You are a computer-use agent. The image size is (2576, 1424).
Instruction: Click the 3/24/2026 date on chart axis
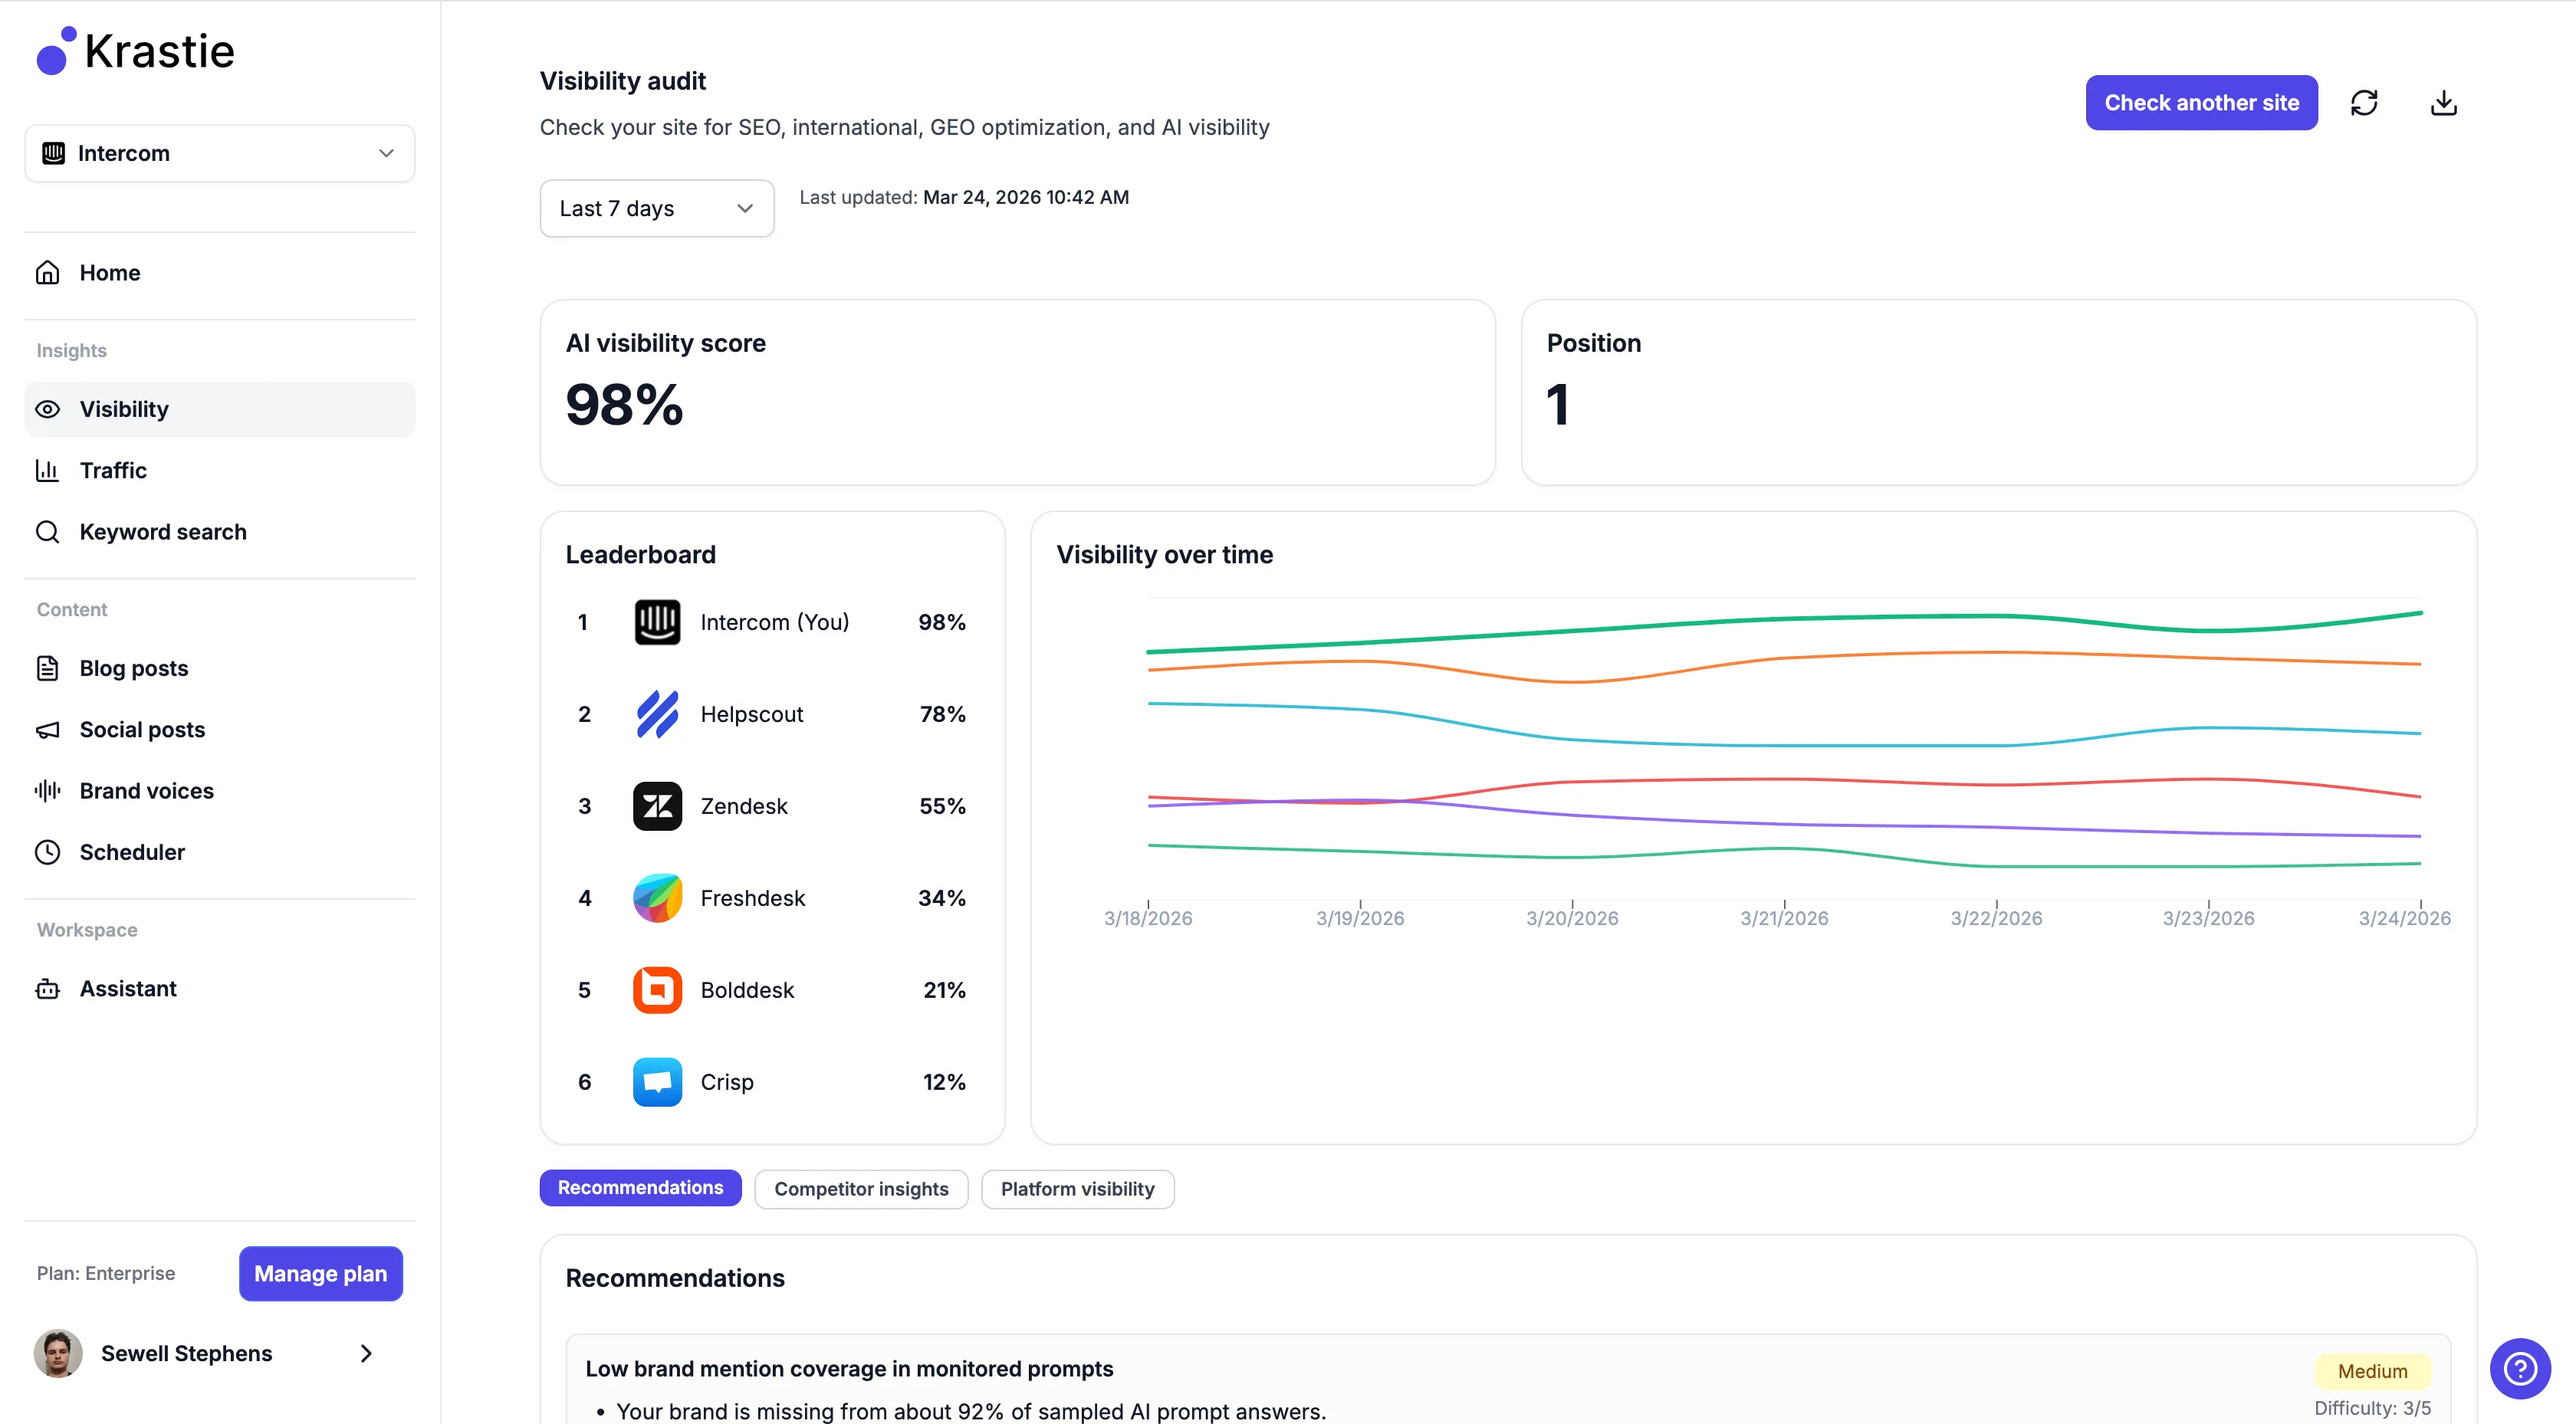click(x=2405, y=918)
